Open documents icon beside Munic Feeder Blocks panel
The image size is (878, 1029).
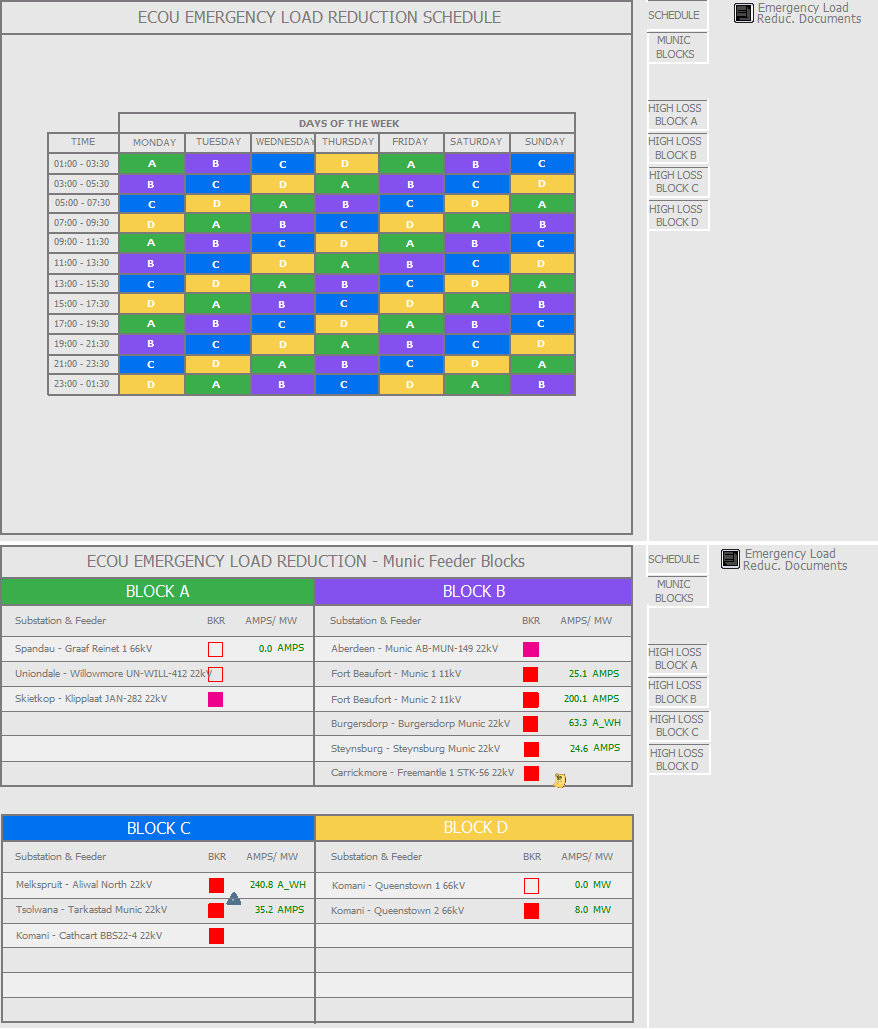(x=730, y=559)
